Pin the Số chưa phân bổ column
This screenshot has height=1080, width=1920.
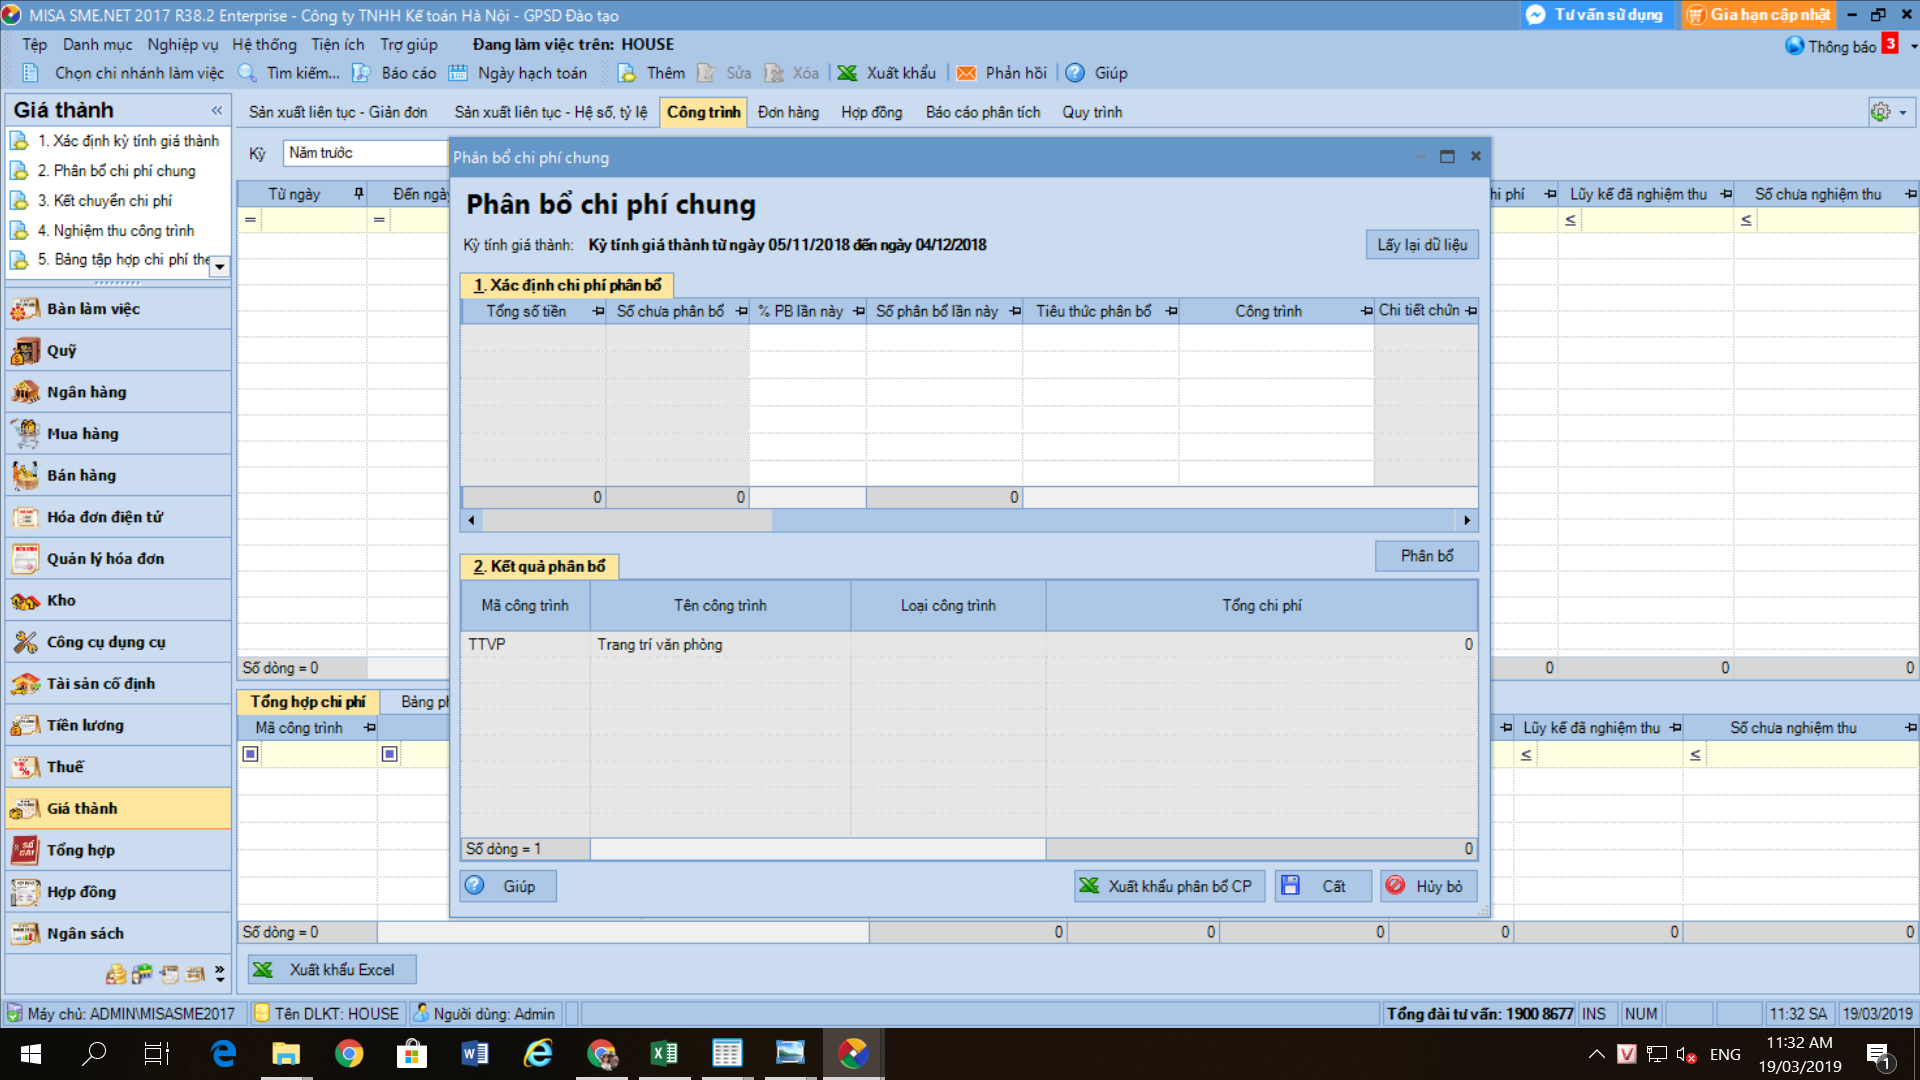741,312
